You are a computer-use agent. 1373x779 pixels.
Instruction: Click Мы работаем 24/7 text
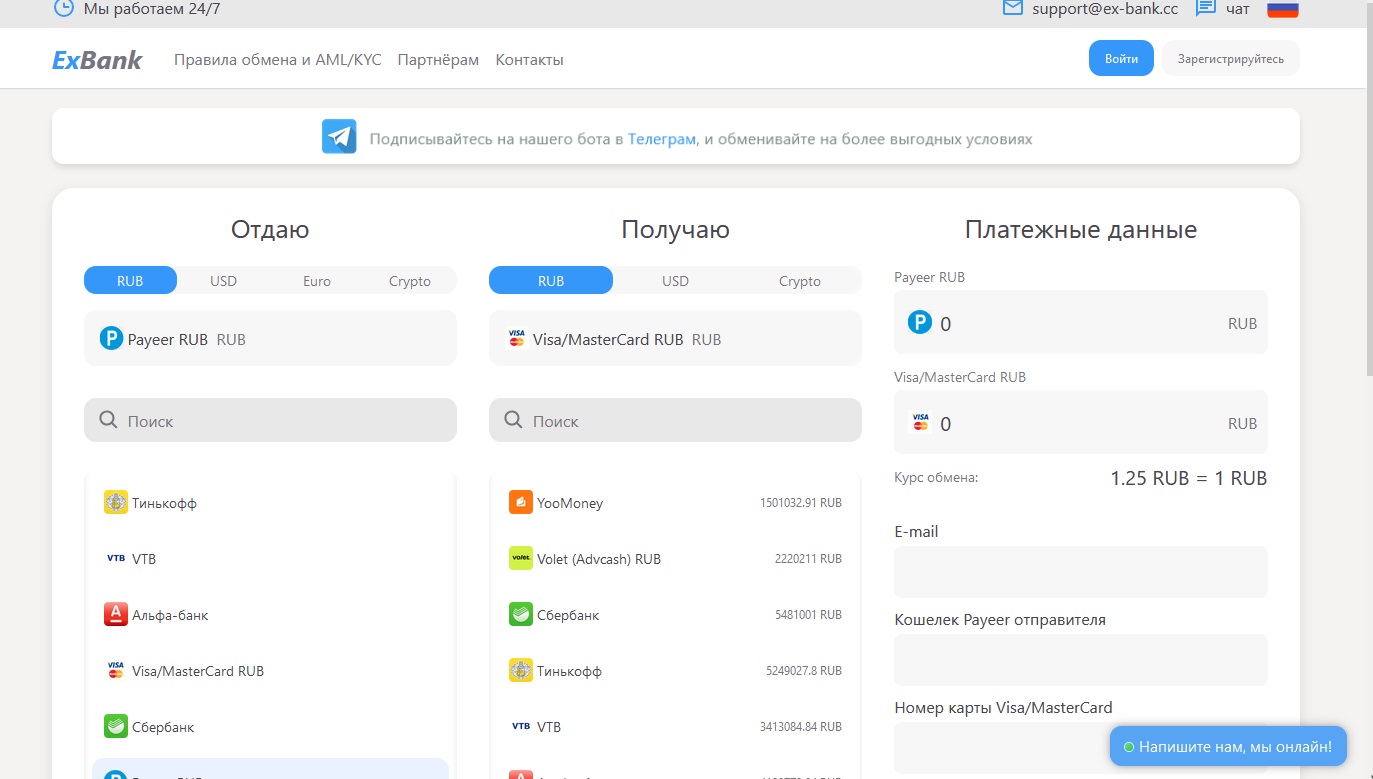point(152,8)
